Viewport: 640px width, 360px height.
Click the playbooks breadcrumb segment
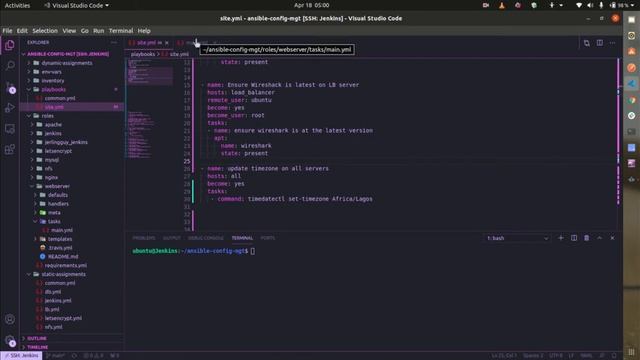(143, 54)
